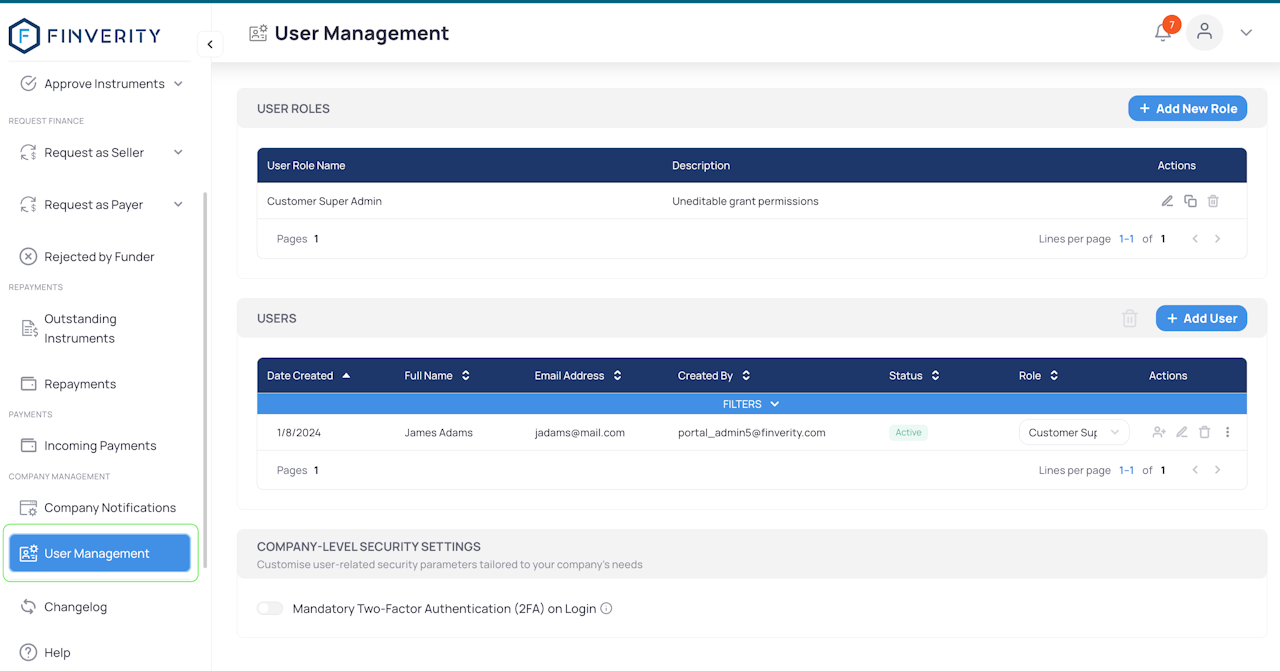Viewport: 1280px width, 671px height.
Task: Expand the Request as Seller menu
Action: point(102,152)
